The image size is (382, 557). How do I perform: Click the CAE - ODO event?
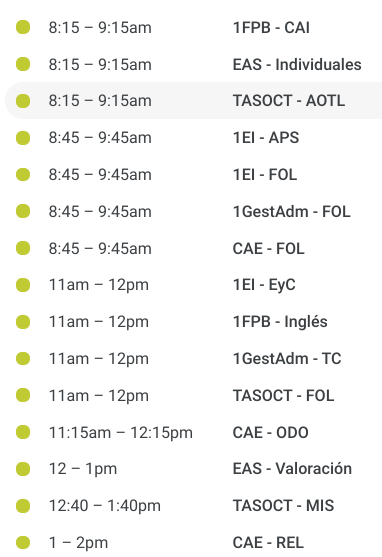(x=194, y=433)
